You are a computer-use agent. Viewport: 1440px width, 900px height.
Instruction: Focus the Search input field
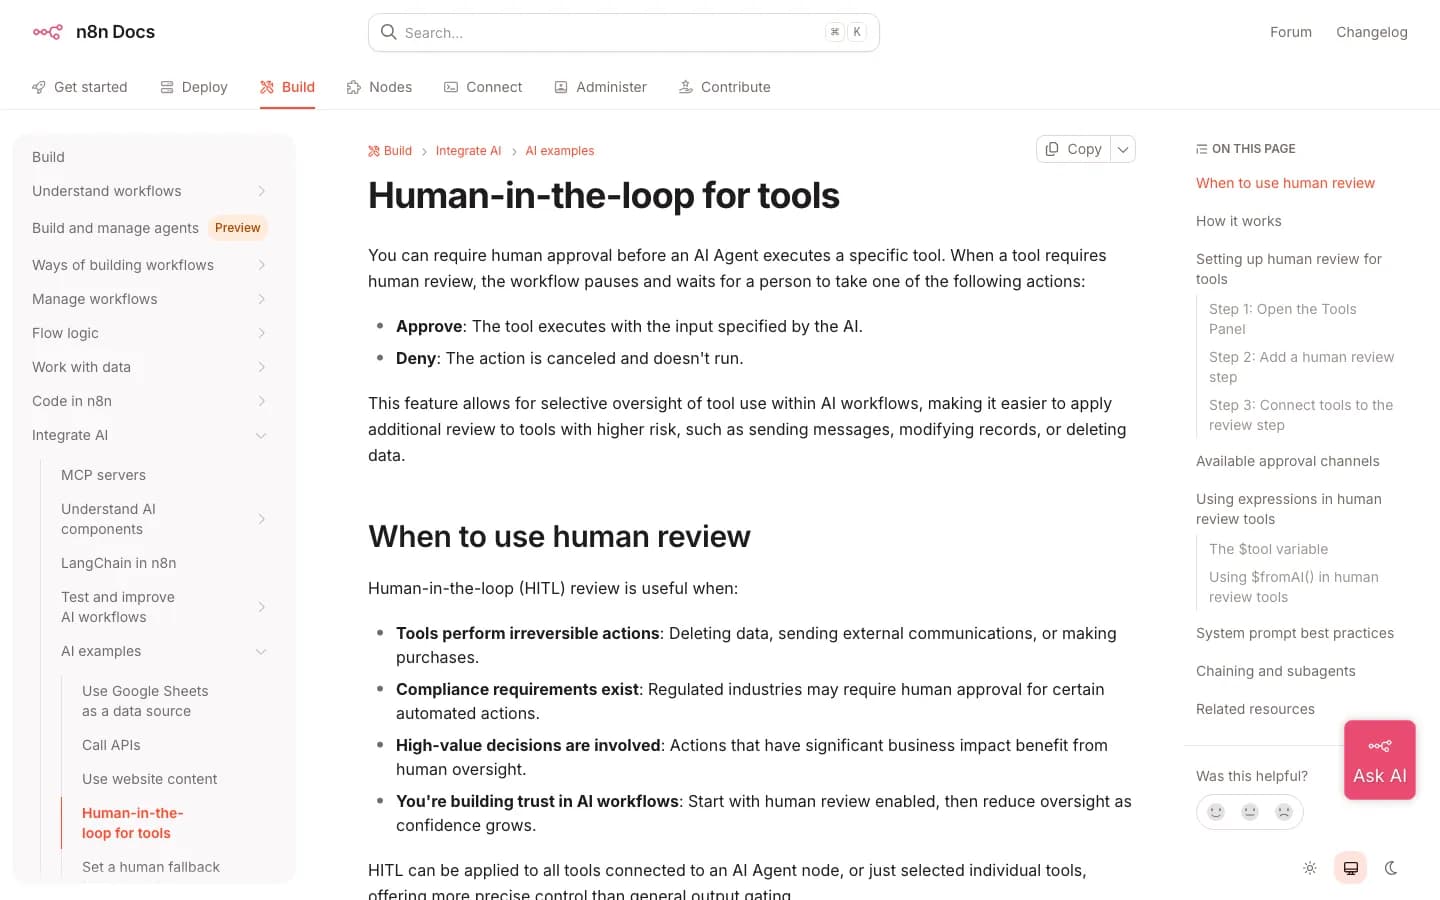(x=624, y=32)
